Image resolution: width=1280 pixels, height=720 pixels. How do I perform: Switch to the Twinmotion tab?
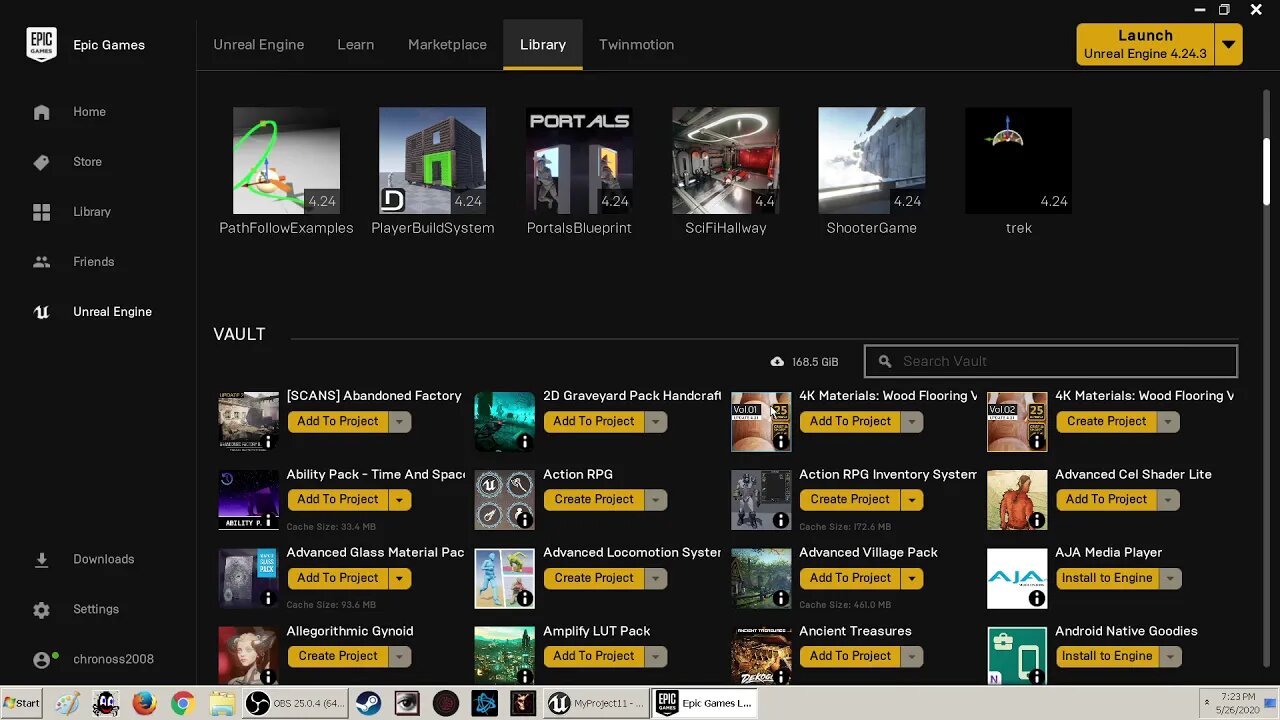[636, 45]
